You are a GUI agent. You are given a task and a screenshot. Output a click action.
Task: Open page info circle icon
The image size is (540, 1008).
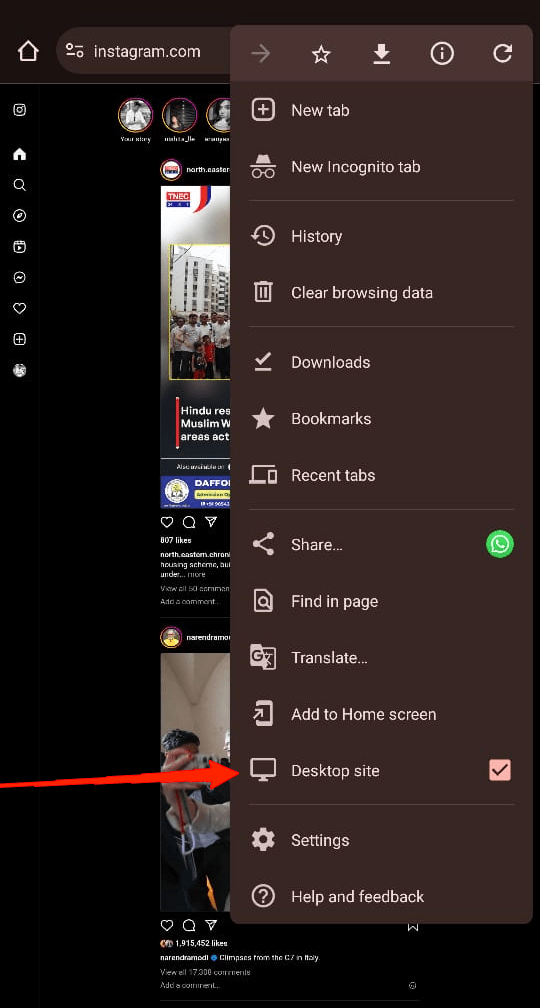442,55
